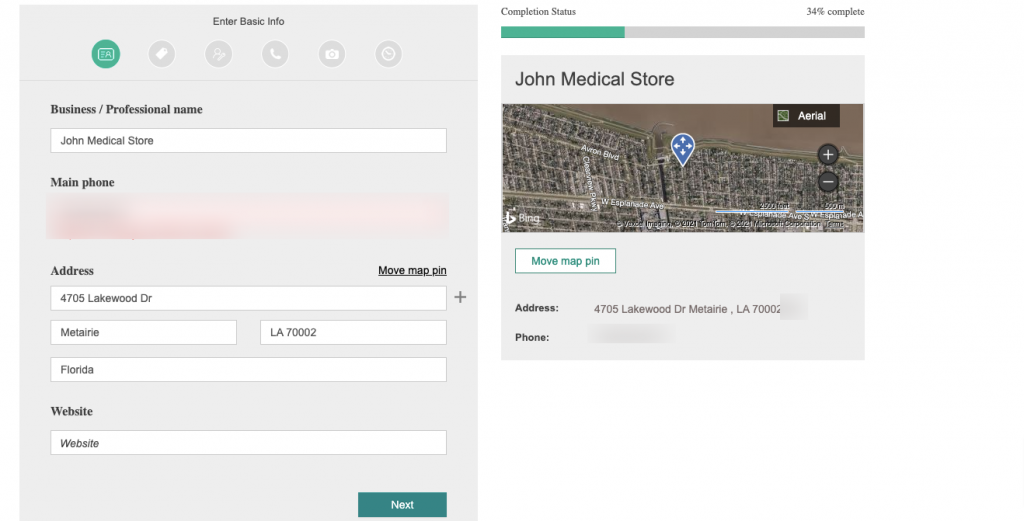This screenshot has width=1024, height=521.
Task: Click the Bing logo on map
Action: 524,218
